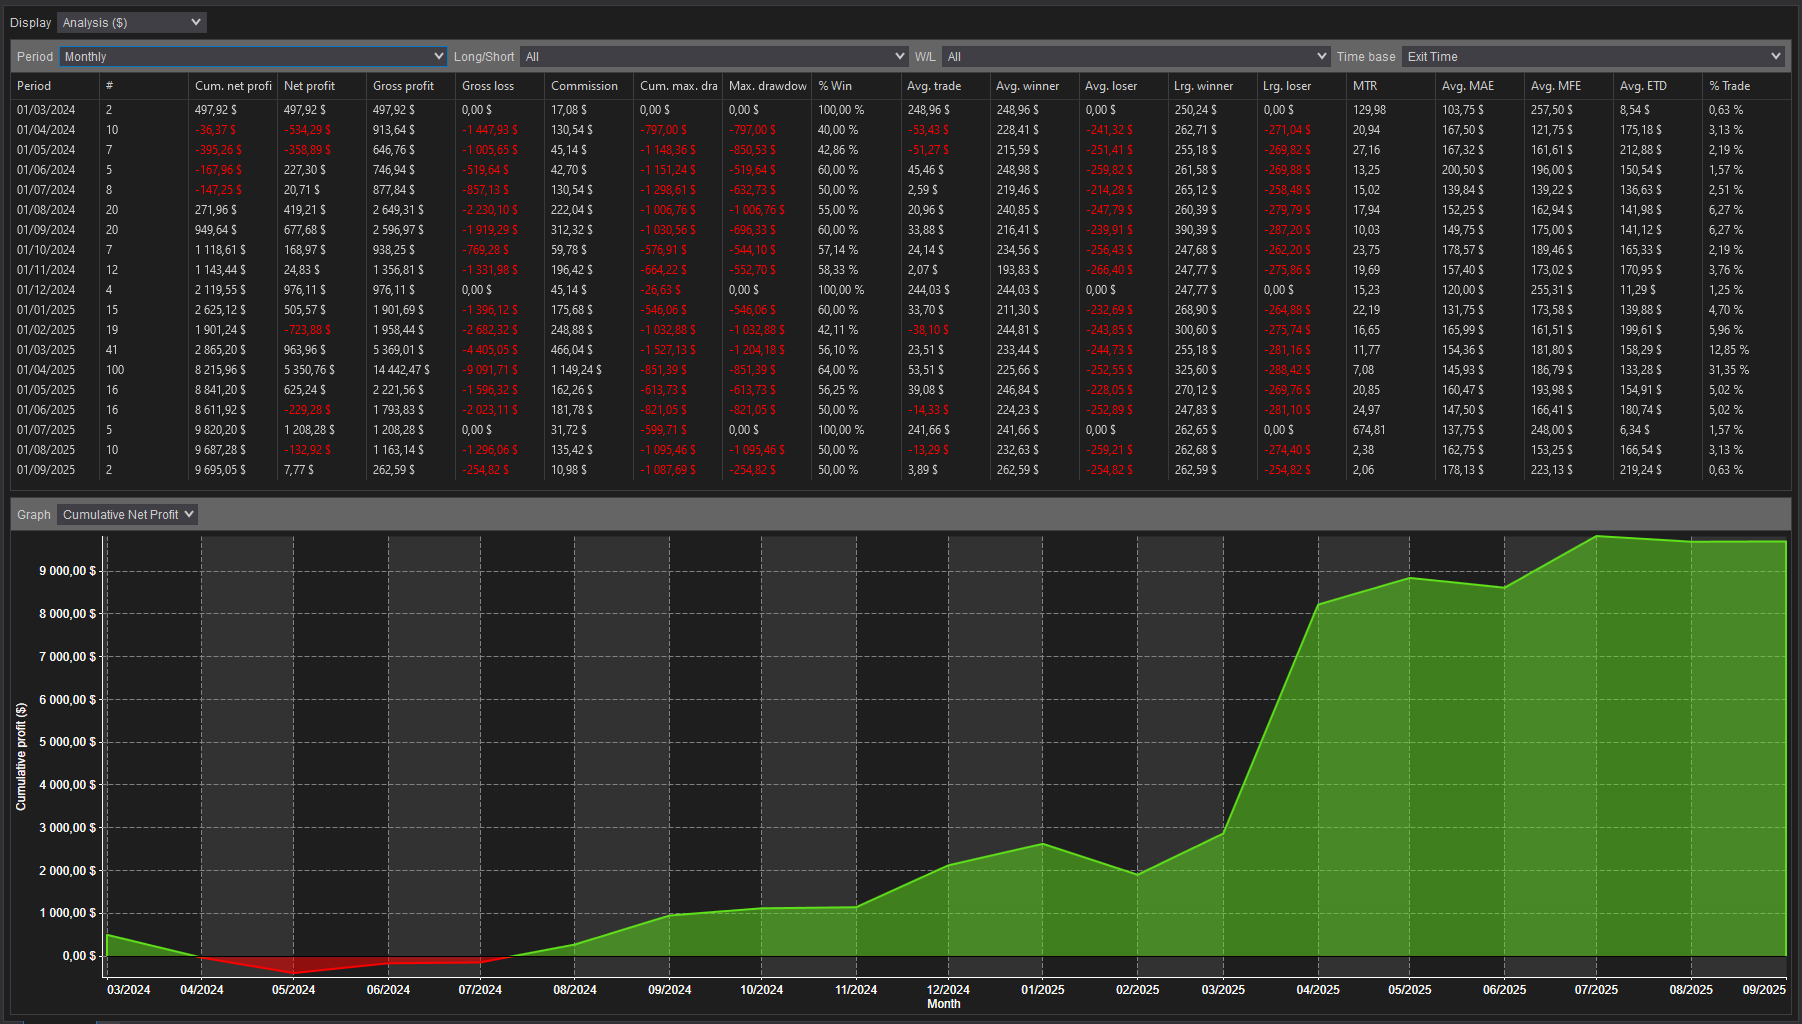1802x1024 pixels.
Task: Select the 01/07/2024 period row
Action: [900, 190]
